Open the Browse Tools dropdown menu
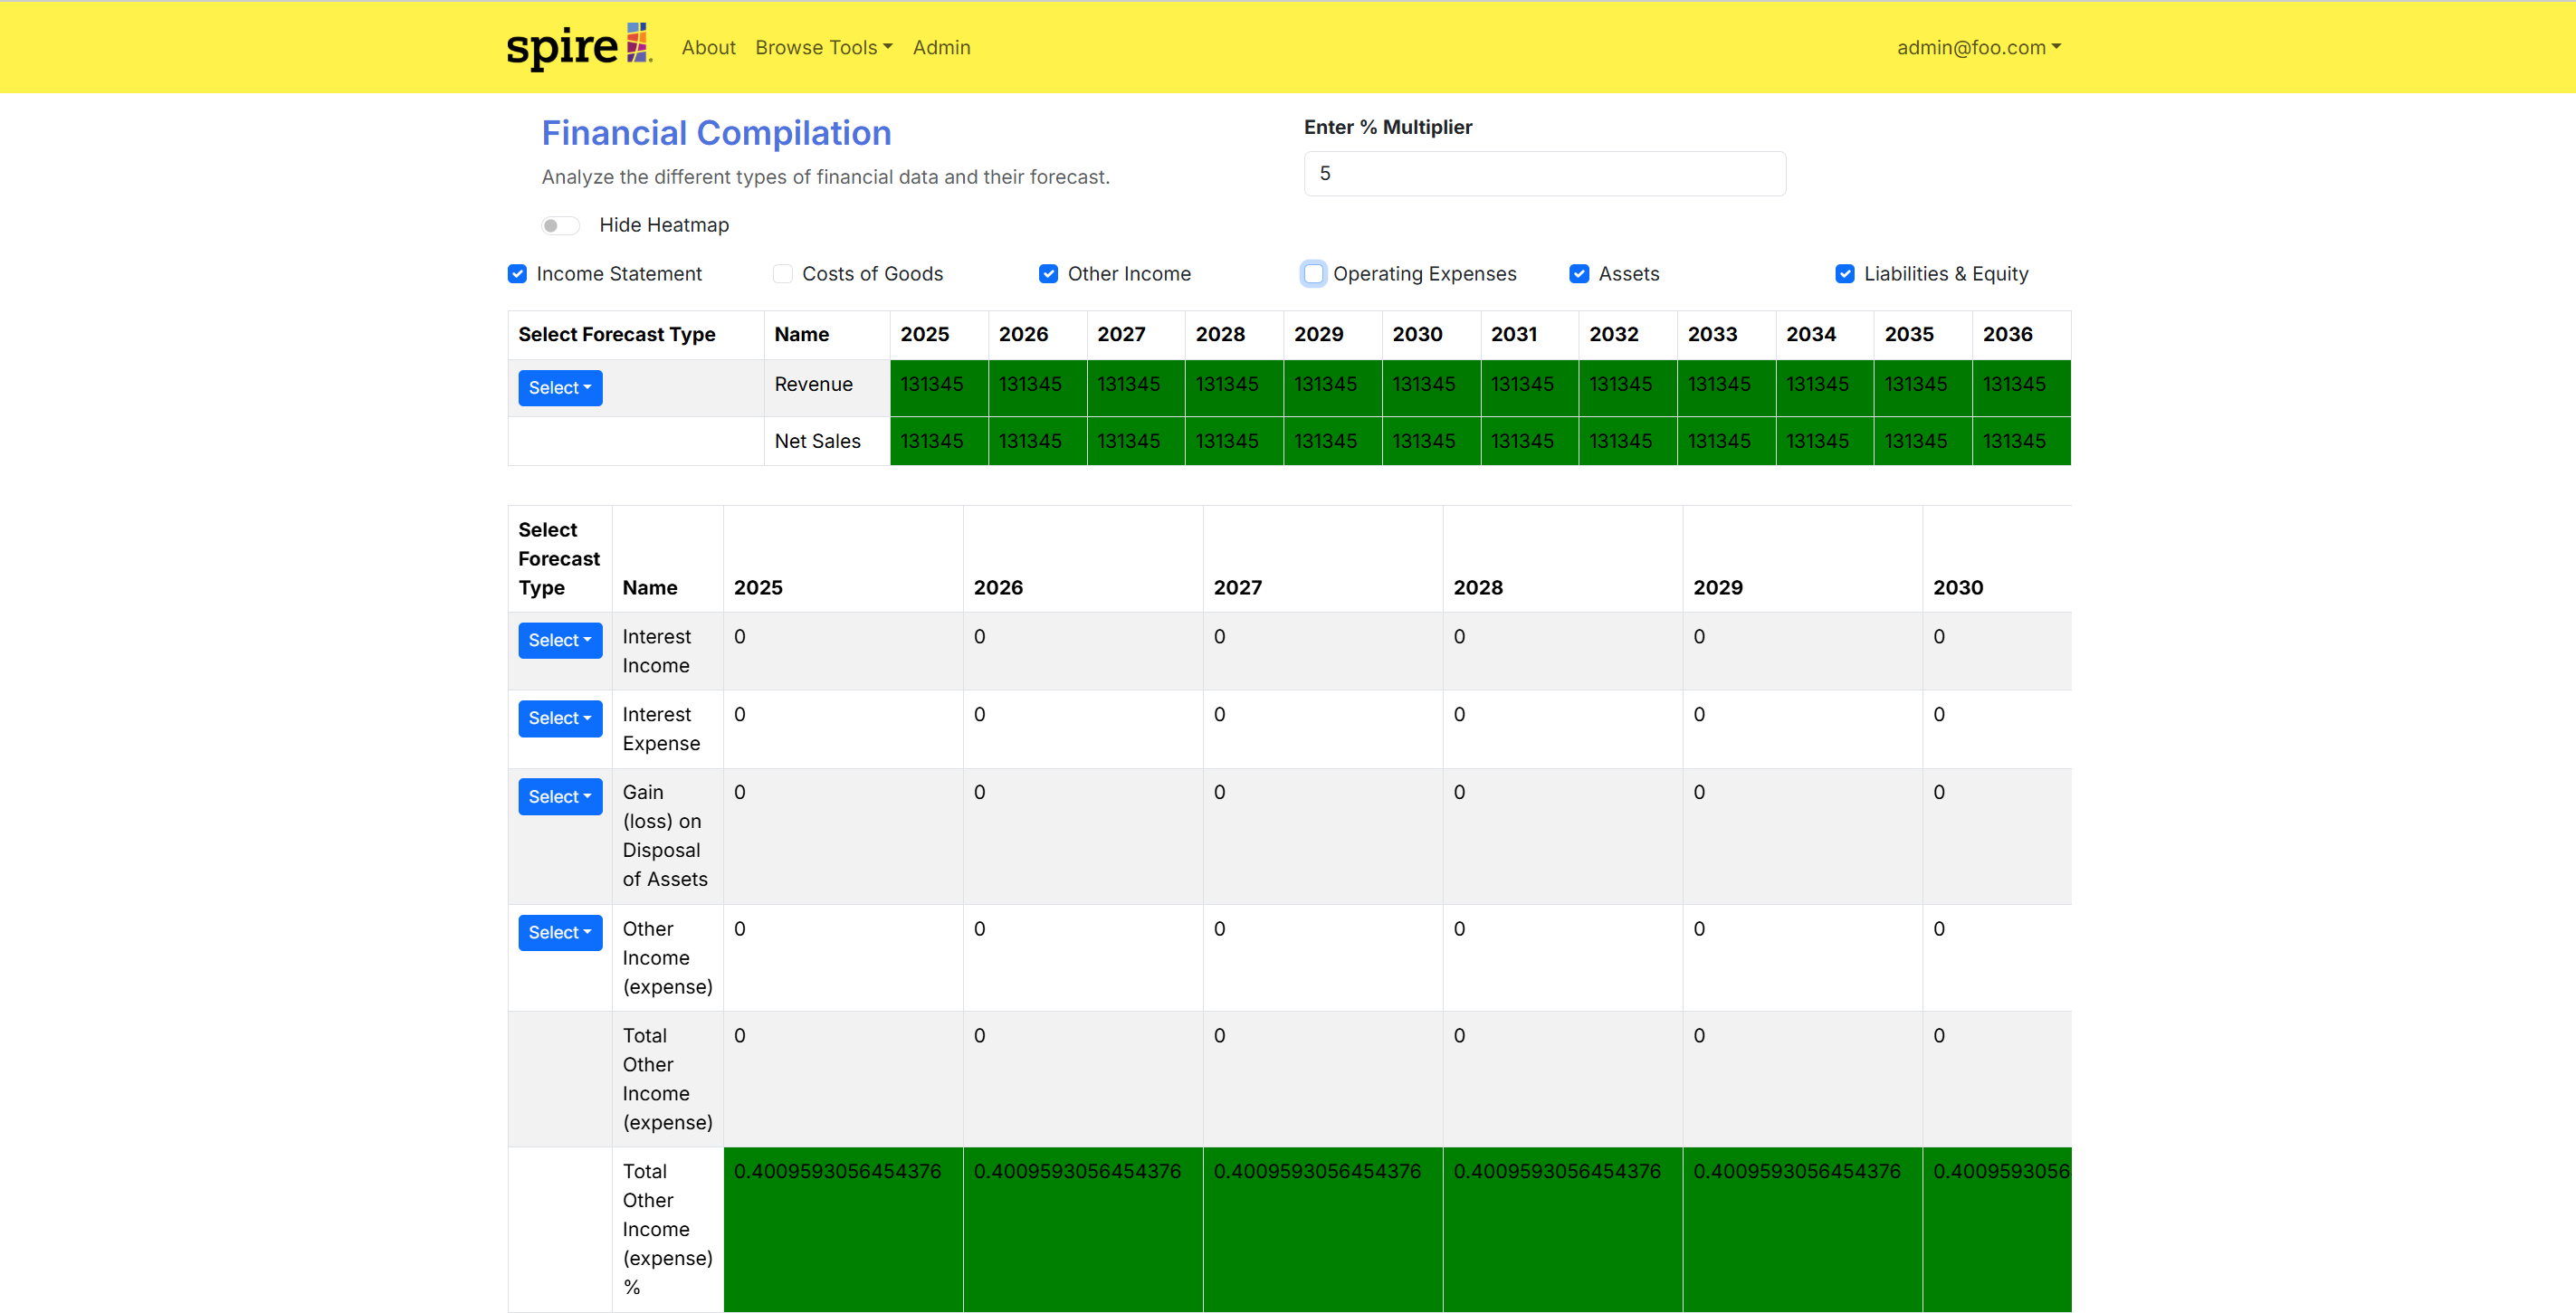2576x1313 pixels. pos(824,47)
